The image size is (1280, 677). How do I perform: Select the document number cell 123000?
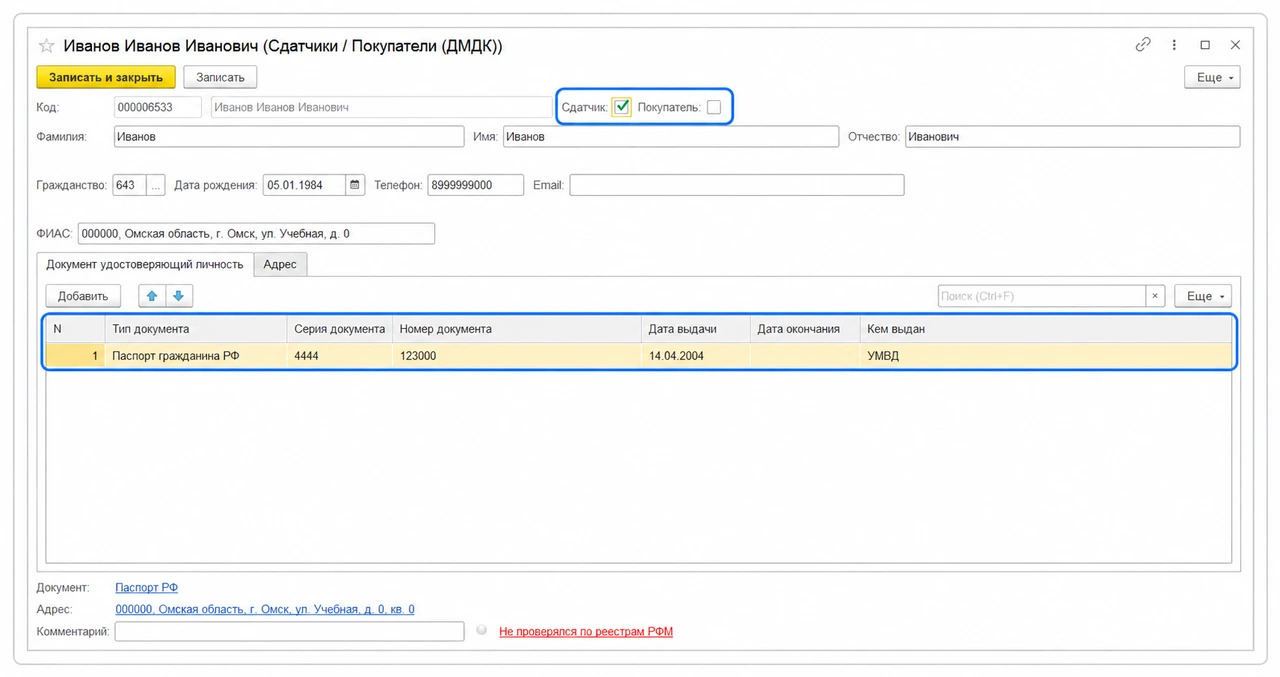tap(516, 355)
